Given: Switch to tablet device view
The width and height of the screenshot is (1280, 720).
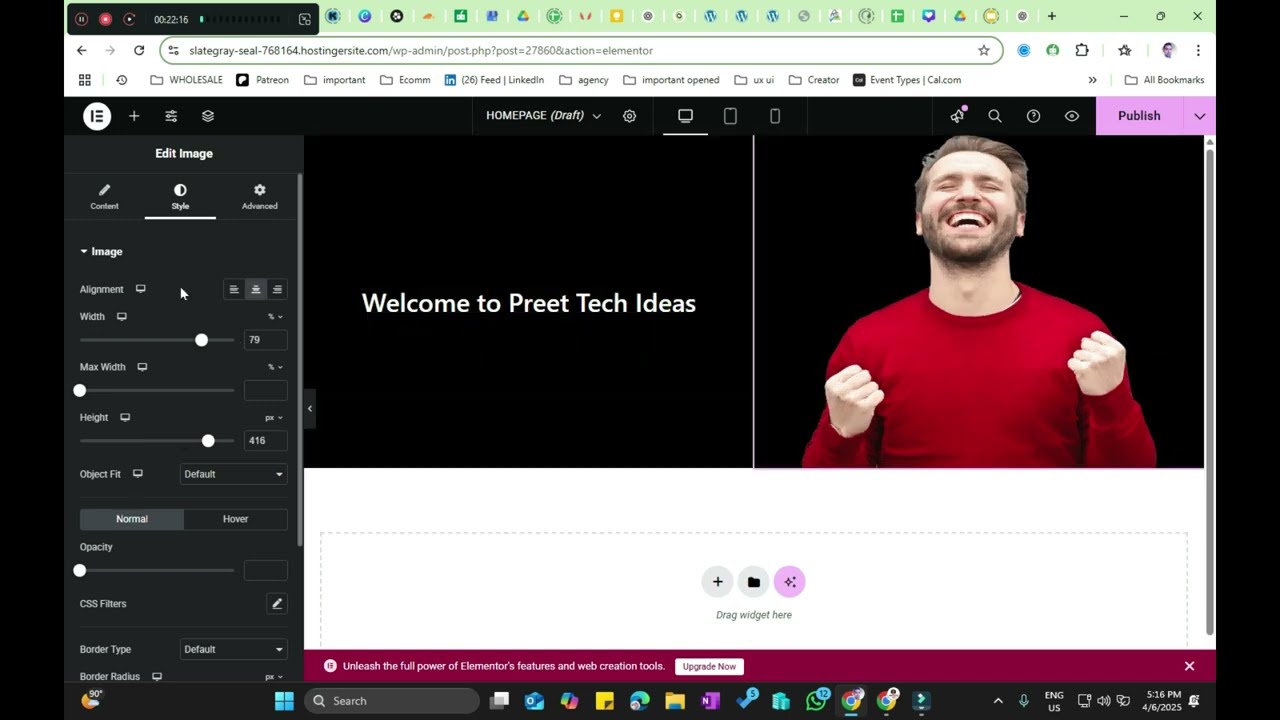Looking at the screenshot, I should pyautogui.click(x=730, y=116).
